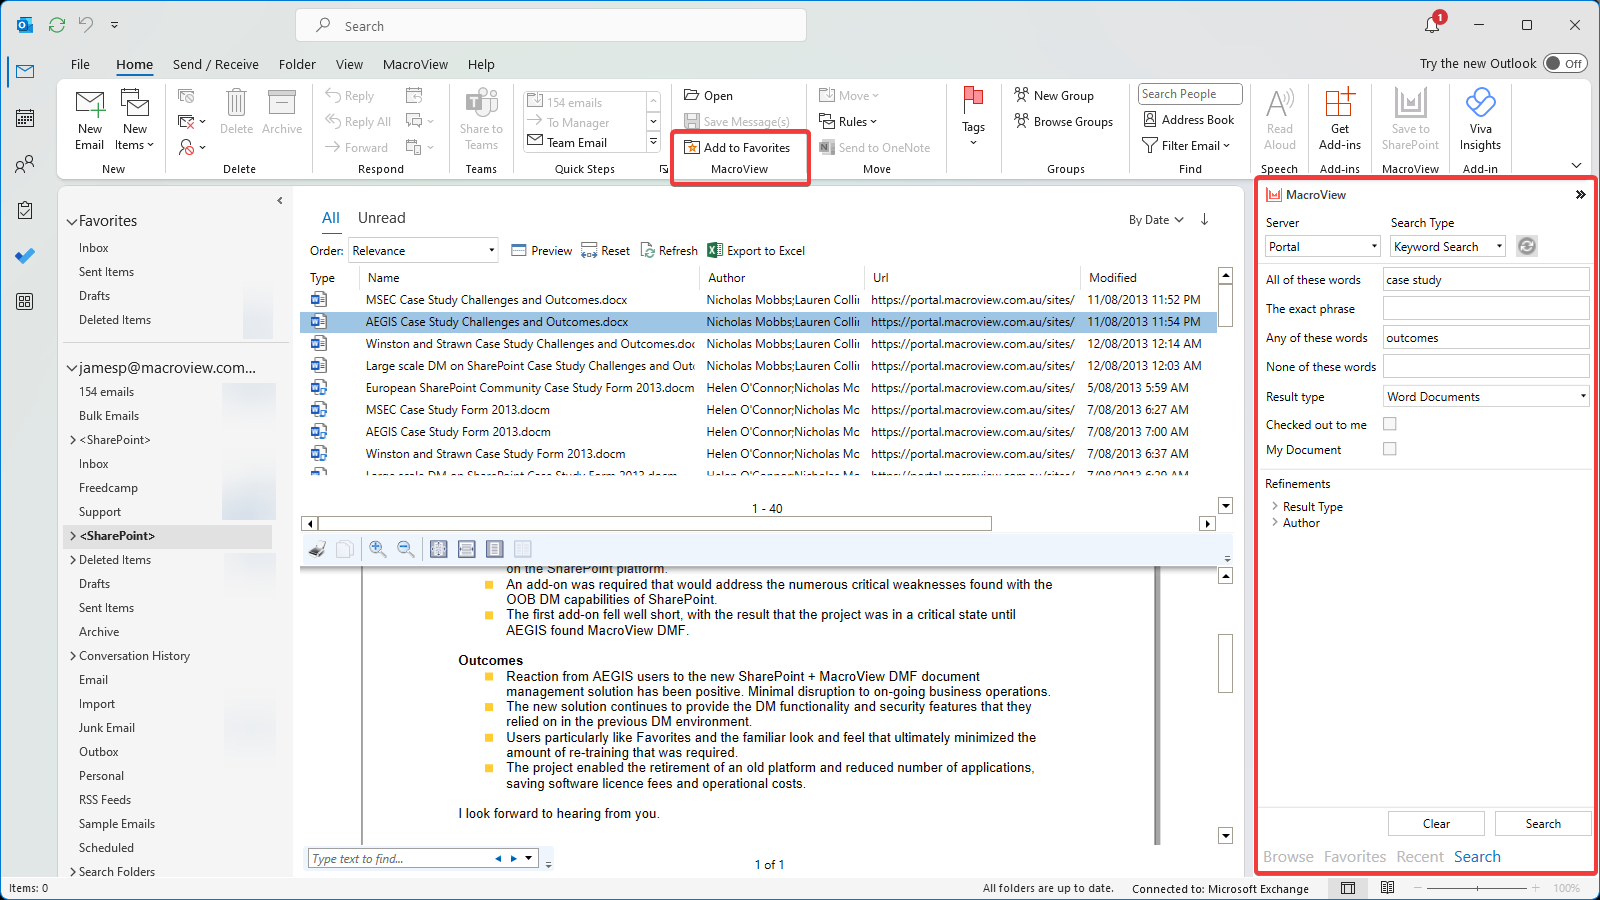This screenshot has width=1600, height=900.
Task: Click the Clear button in the MacroView pane
Action: click(1436, 823)
